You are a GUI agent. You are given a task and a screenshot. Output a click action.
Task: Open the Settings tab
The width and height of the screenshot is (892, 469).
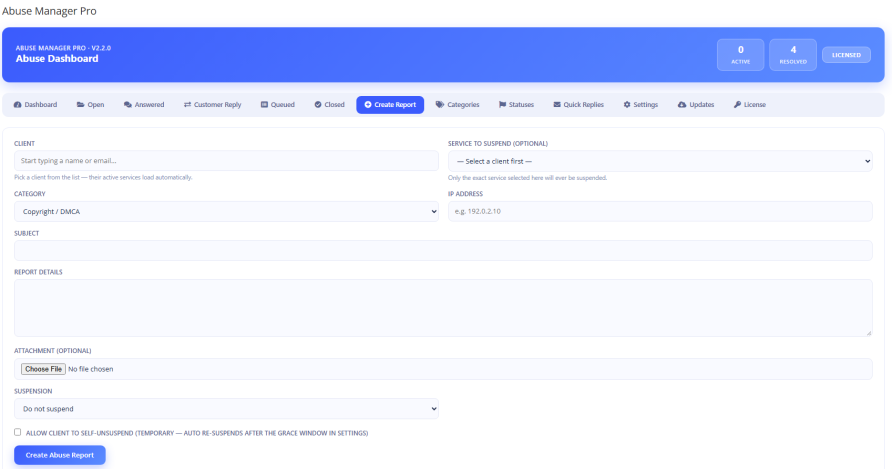point(641,105)
